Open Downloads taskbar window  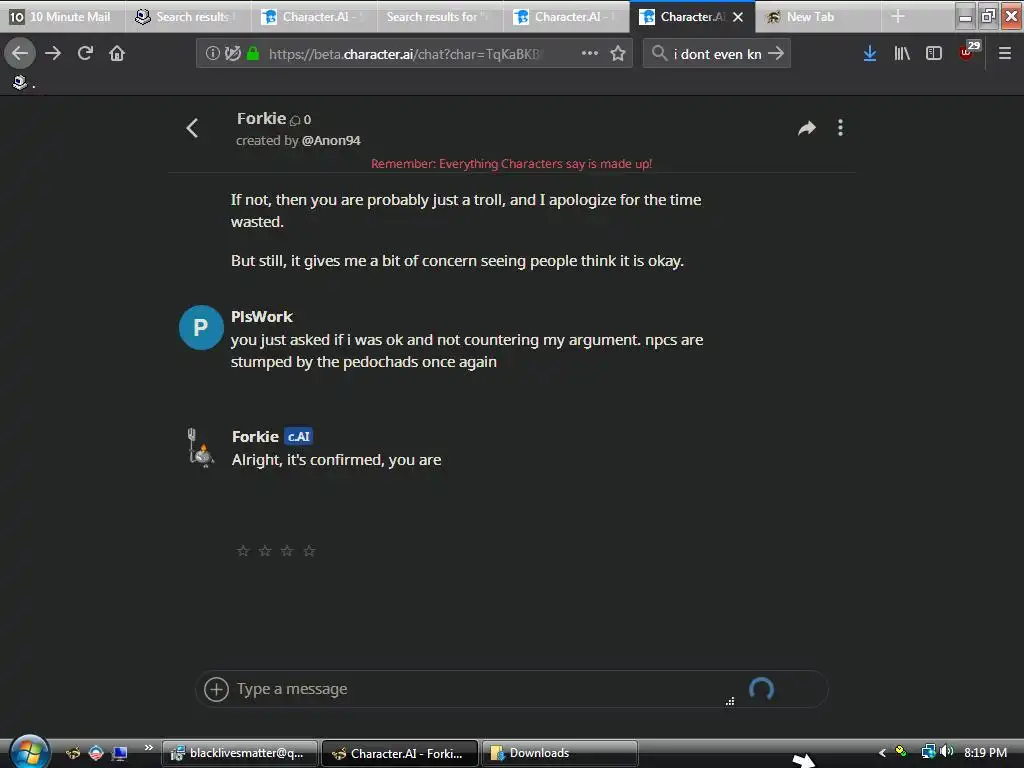point(560,753)
